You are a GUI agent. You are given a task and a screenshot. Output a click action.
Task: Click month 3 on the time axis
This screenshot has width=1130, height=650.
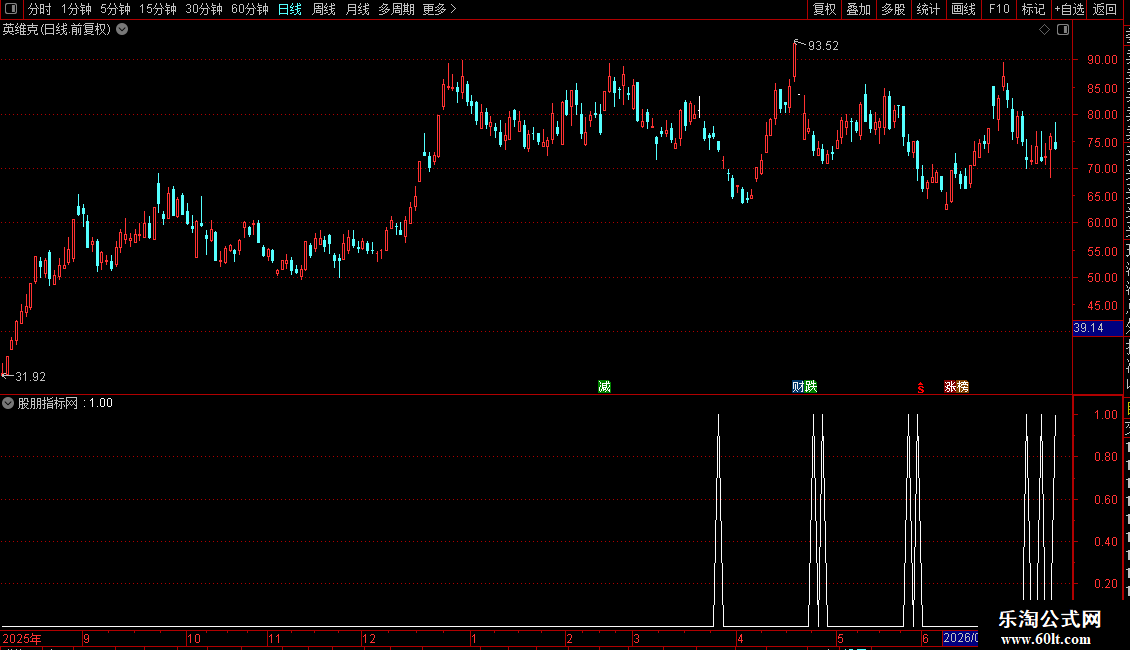click(636, 638)
